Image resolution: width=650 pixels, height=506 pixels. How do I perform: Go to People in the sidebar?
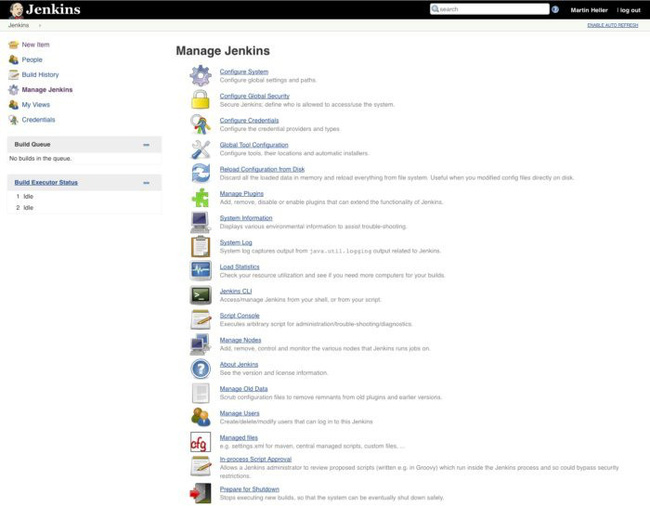(x=32, y=60)
